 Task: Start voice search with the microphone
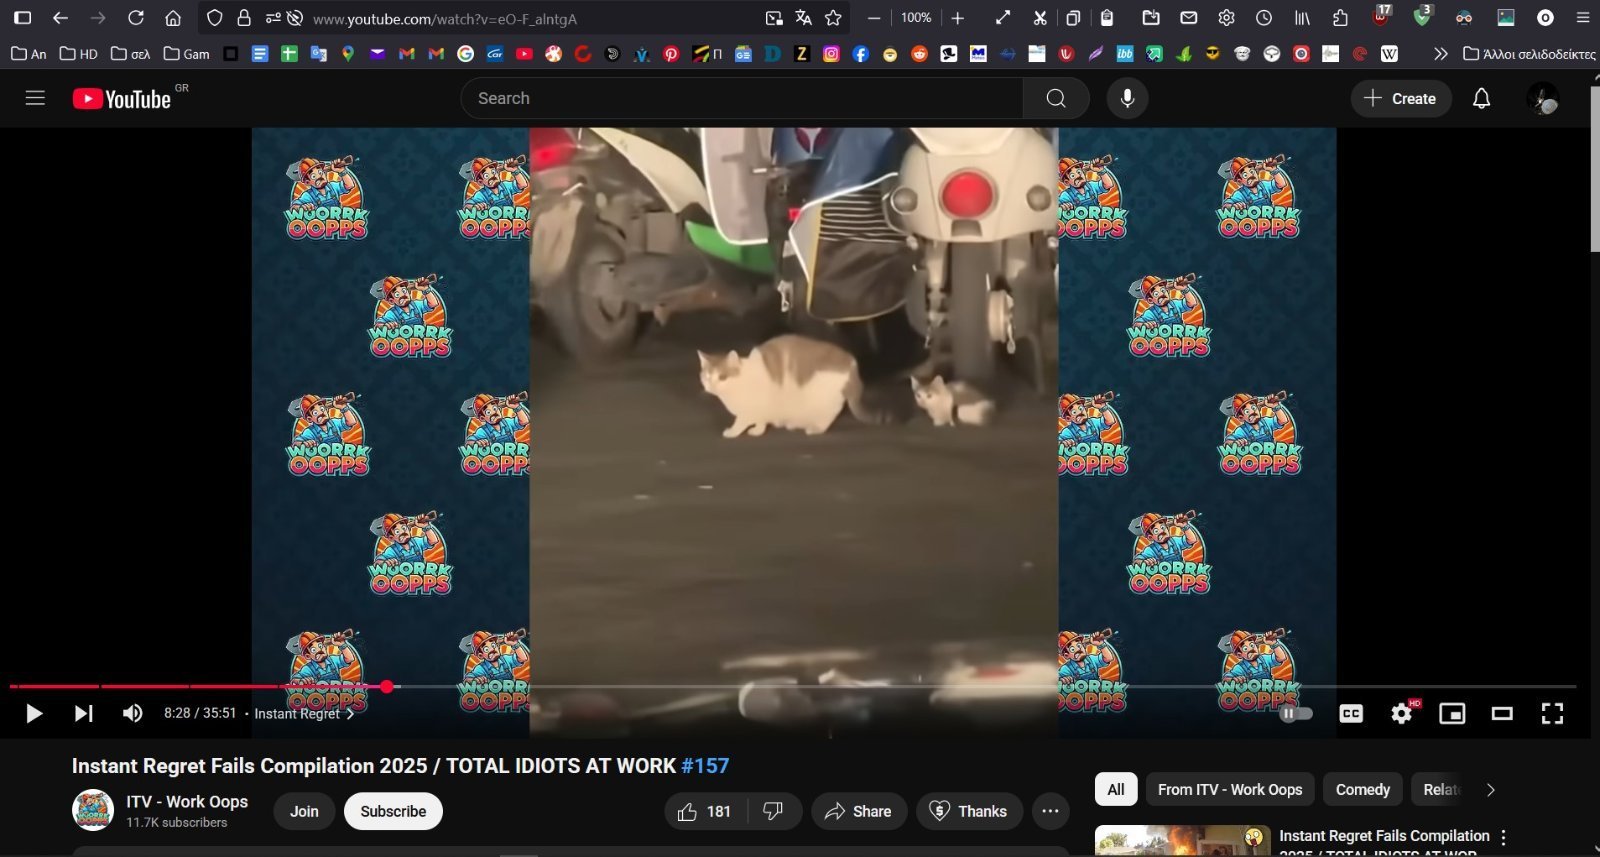click(x=1127, y=98)
